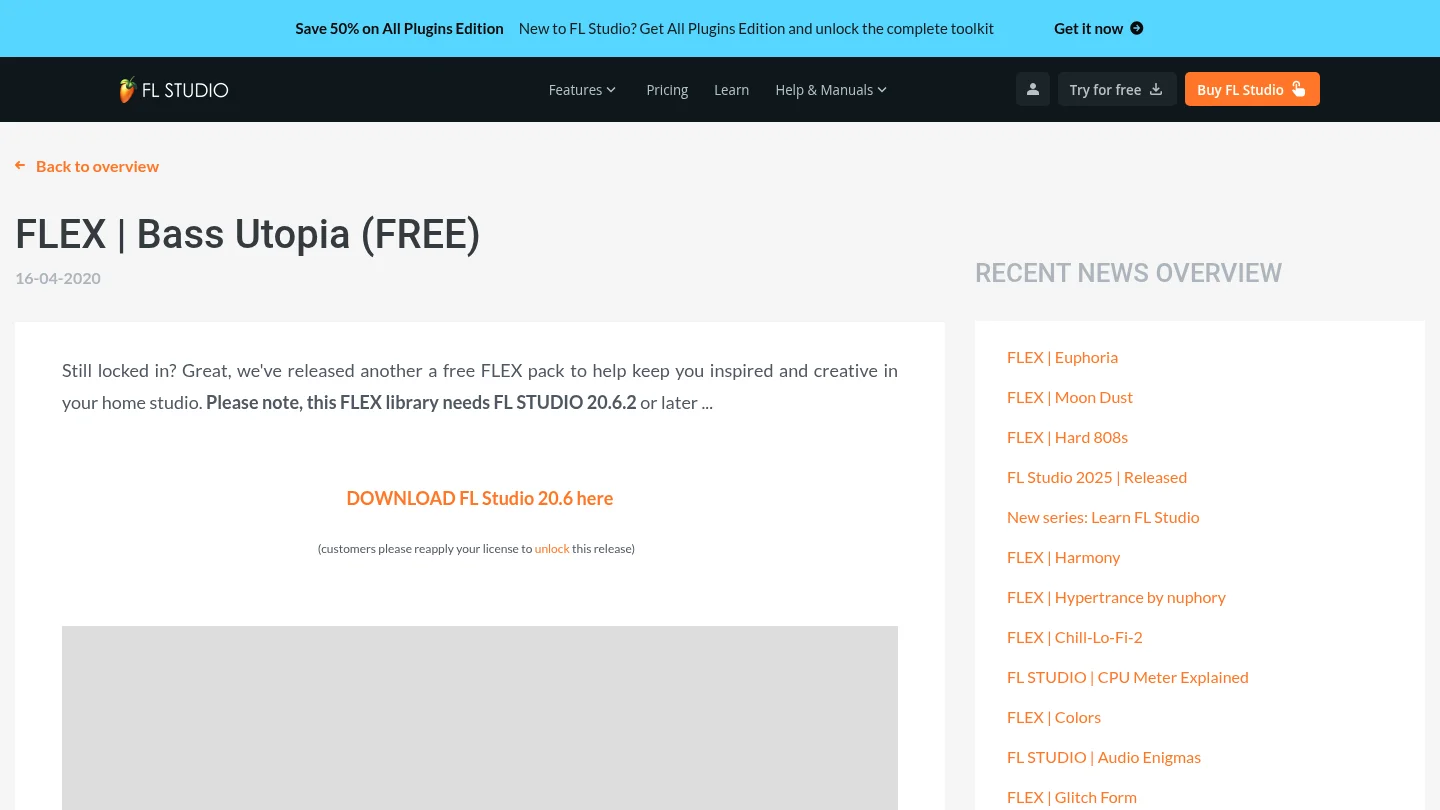Open the user account icon

click(1033, 89)
